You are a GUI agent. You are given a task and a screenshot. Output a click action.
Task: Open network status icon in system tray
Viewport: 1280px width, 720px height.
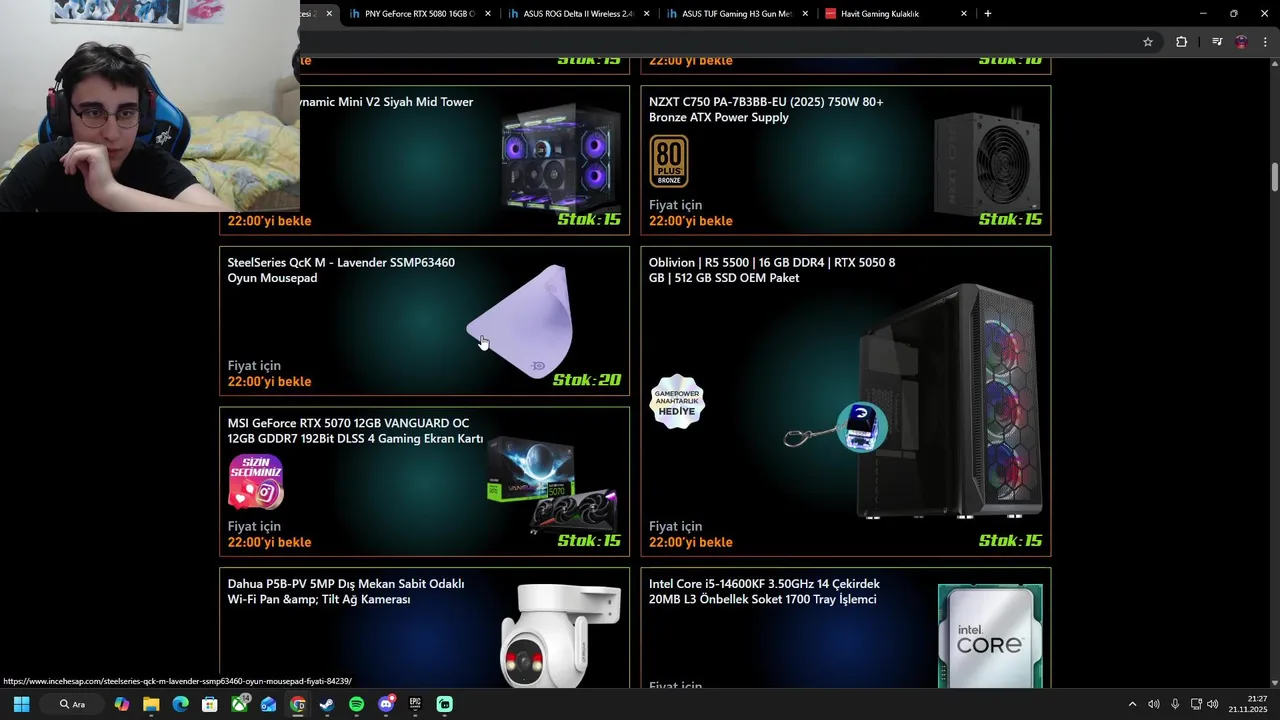point(1196,704)
